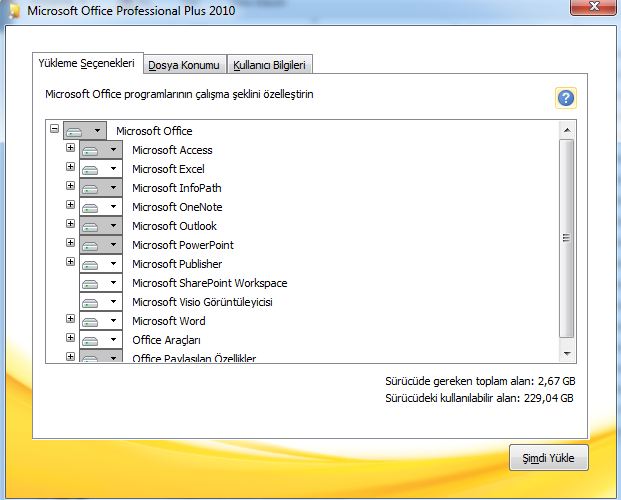
Task: Expand the Microsoft Publisher node
Action: (70, 261)
